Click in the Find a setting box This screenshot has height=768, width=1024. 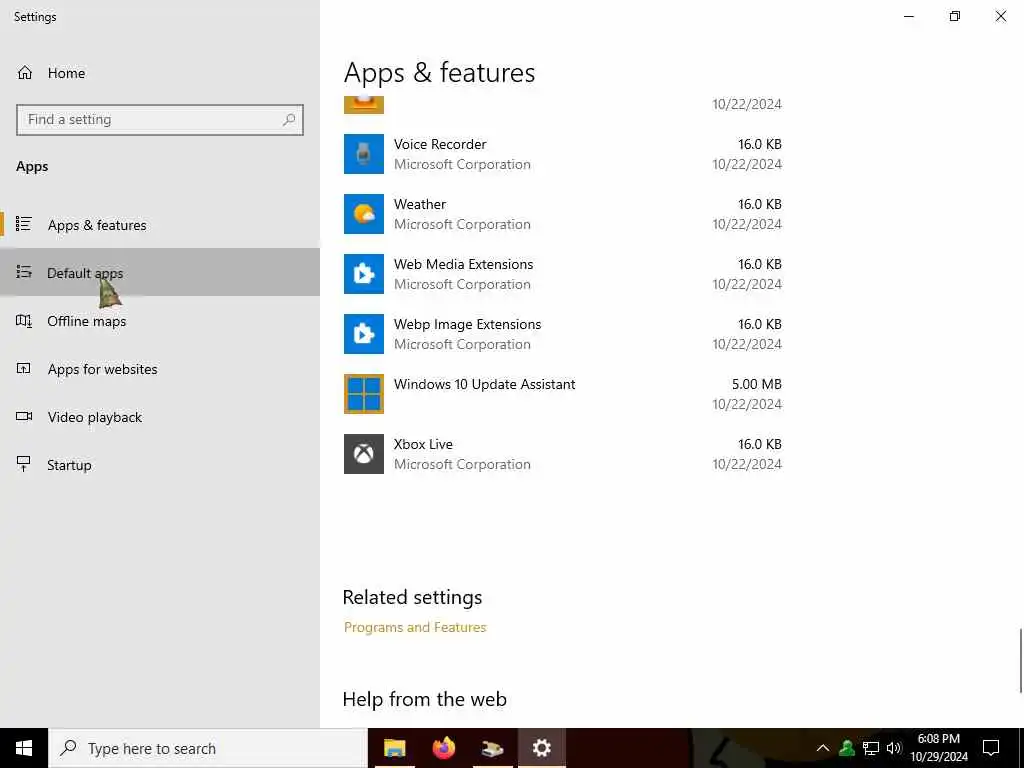pyautogui.click(x=159, y=120)
